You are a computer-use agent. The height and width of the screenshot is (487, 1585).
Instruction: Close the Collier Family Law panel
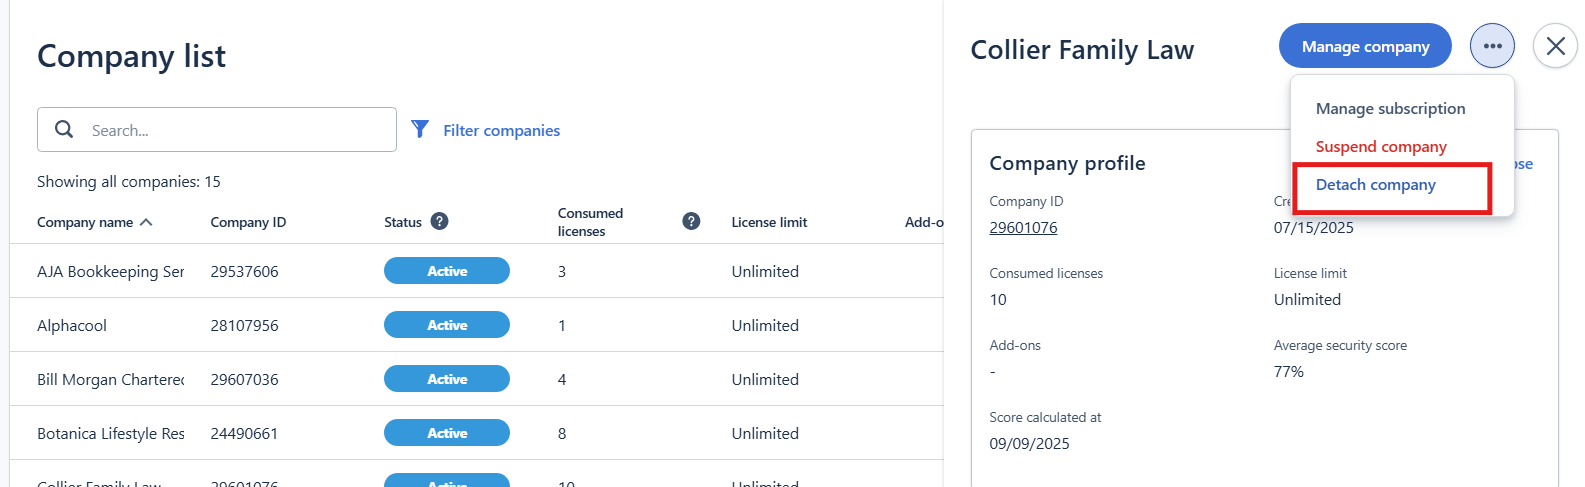click(1555, 46)
